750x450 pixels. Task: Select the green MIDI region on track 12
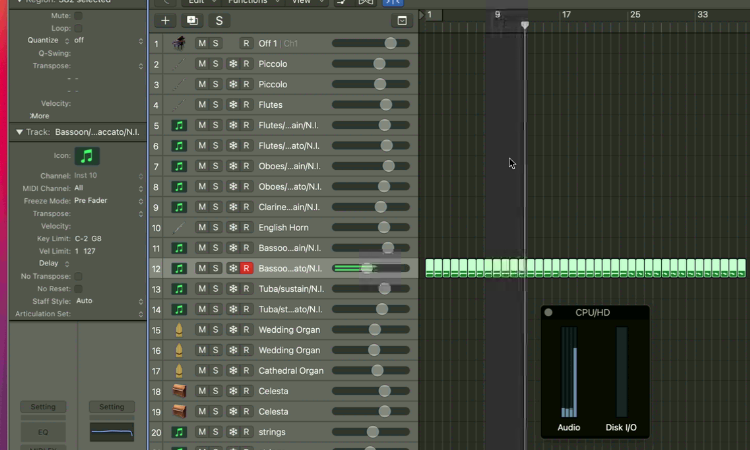click(585, 268)
